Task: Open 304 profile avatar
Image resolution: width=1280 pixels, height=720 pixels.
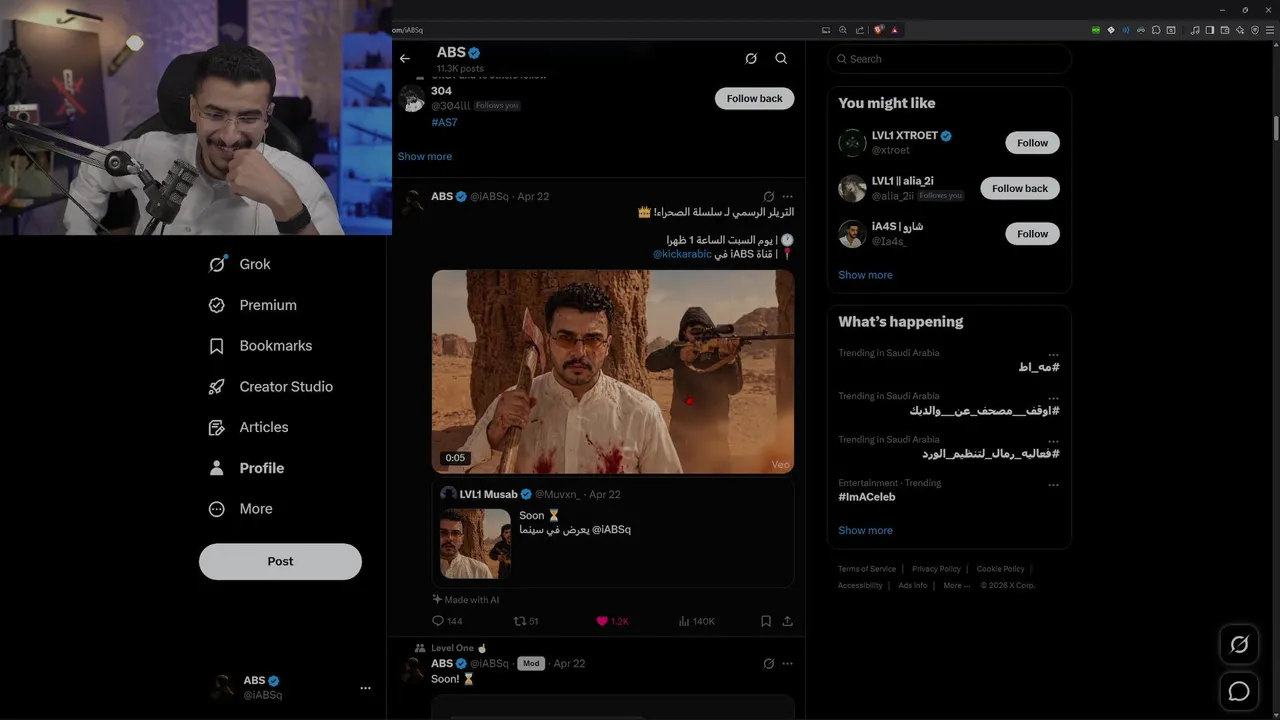Action: coord(411,98)
